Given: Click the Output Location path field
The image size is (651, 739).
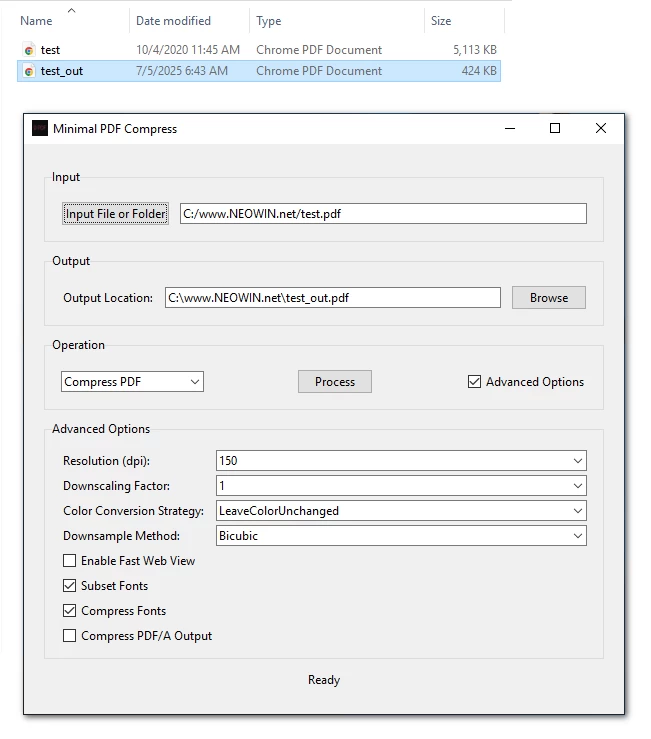Looking at the screenshot, I should tap(333, 297).
